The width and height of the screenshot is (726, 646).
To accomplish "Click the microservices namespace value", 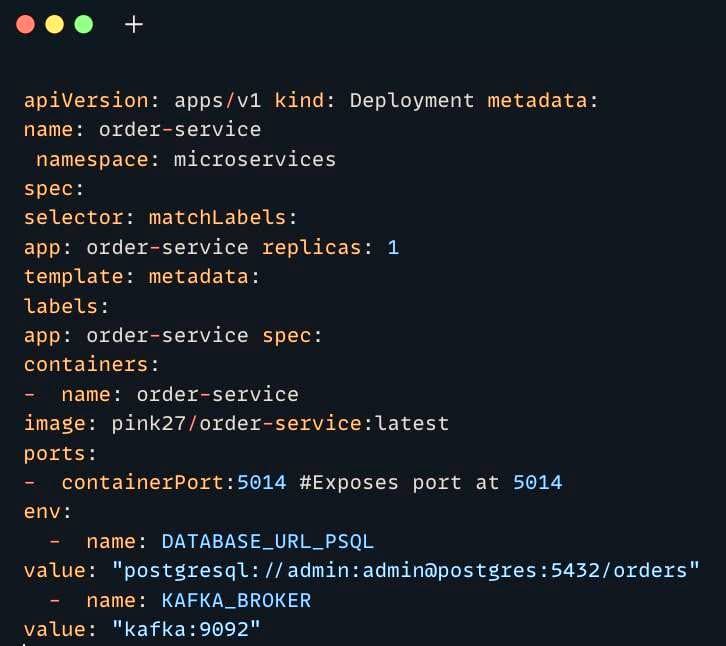I will tap(254, 159).
